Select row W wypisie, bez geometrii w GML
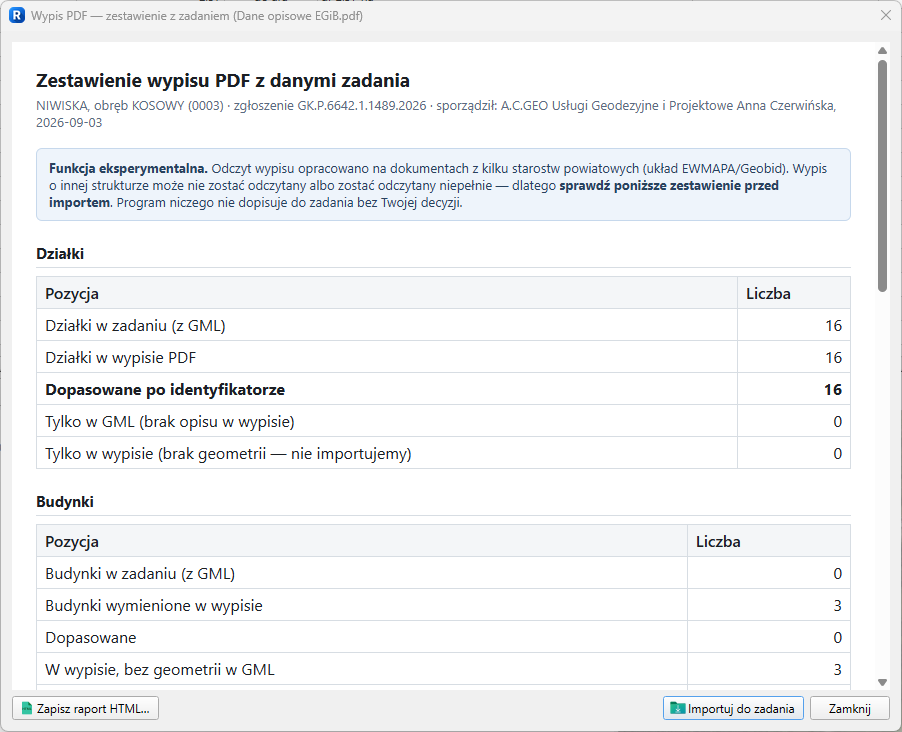Viewport: 902px width, 732px height. (x=444, y=669)
